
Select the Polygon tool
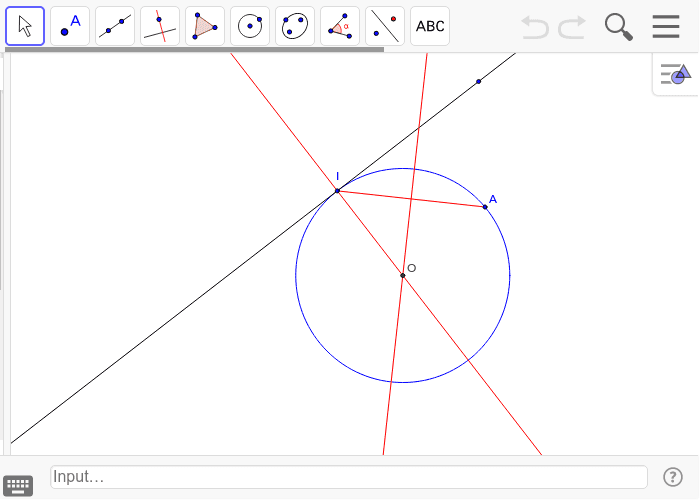(205, 26)
